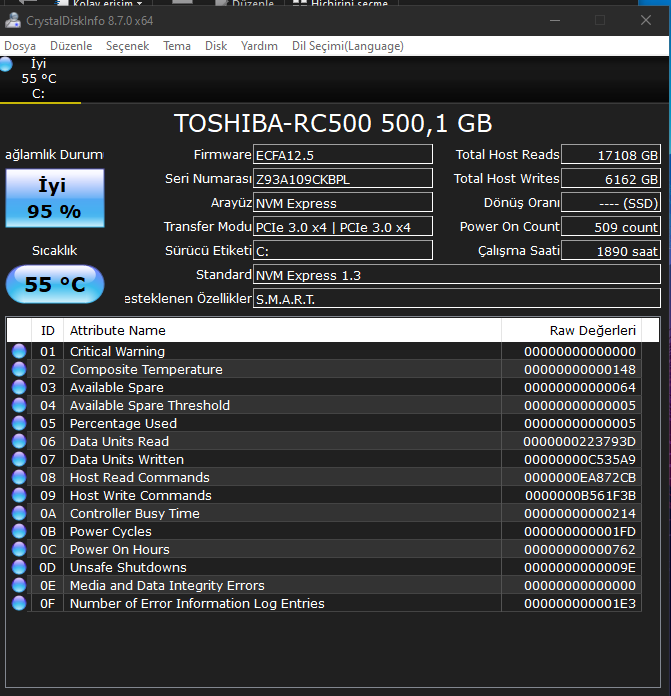Viewport: 671px width, 696px height.
Task: Click the status orb for Data Units Written
Action: pyautogui.click(x=19, y=459)
